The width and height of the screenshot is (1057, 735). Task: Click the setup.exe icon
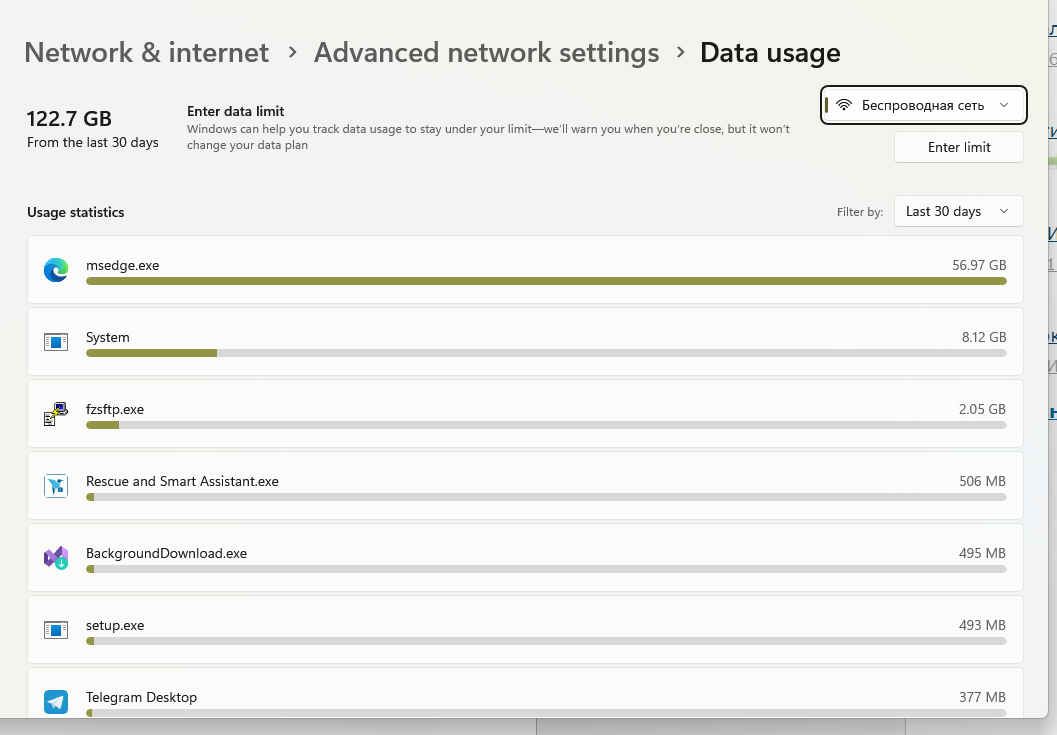click(x=56, y=630)
